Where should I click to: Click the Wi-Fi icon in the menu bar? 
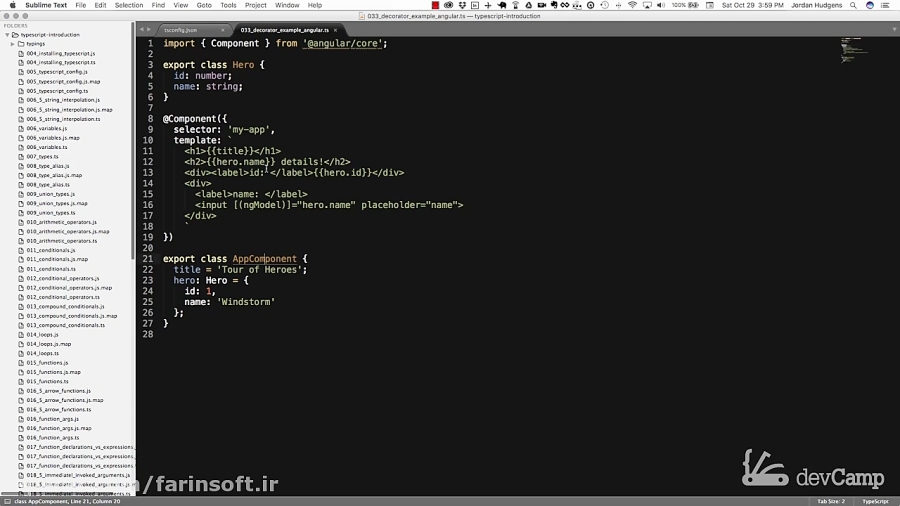633,5
